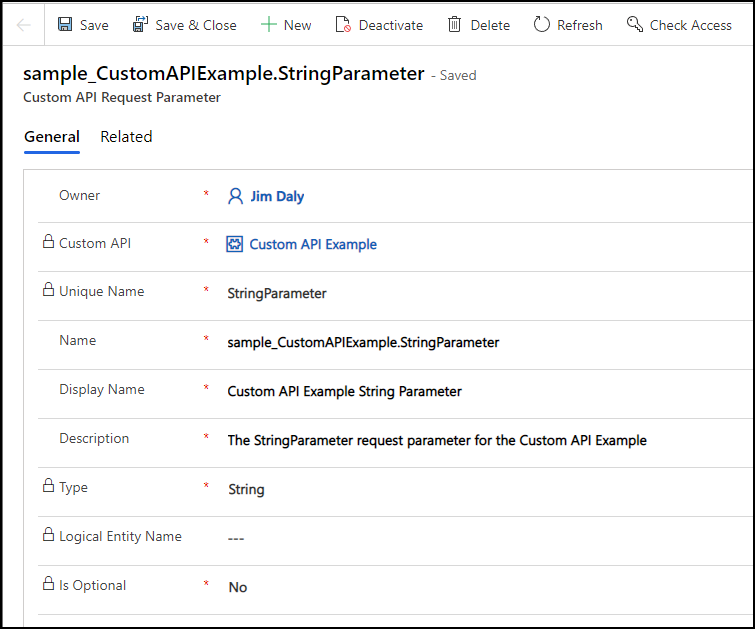Click the back arrow icon
755x629 pixels.
point(23,25)
